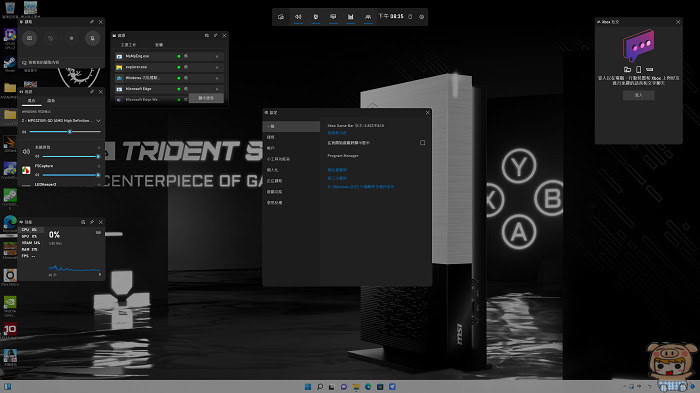The width and height of the screenshot is (700, 393).
Task: Click the blue link under the Xbox Game Bar version
Action: [x=337, y=133]
